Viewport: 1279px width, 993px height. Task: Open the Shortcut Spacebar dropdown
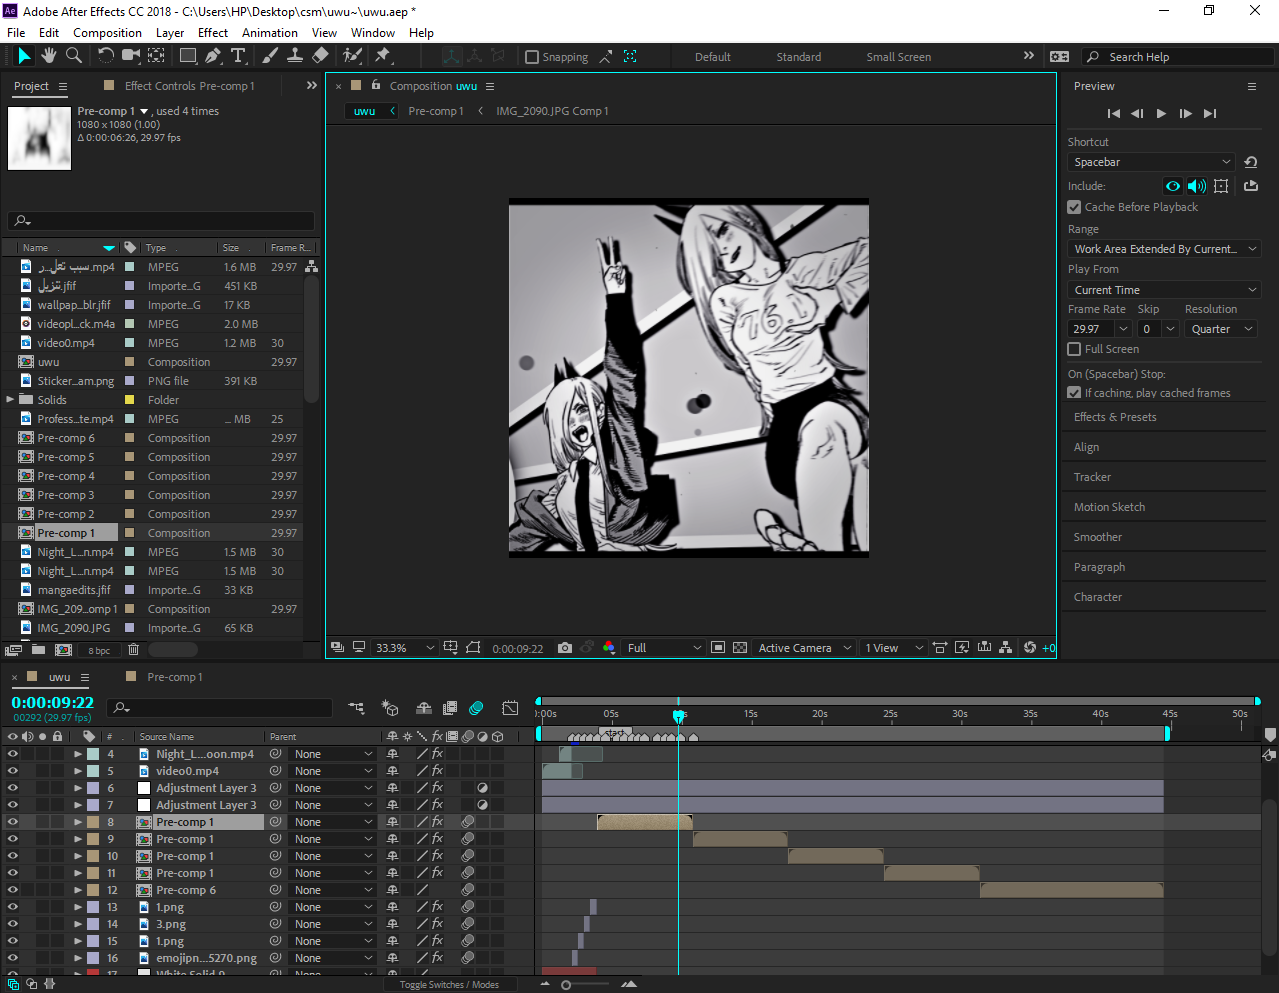coord(1152,162)
